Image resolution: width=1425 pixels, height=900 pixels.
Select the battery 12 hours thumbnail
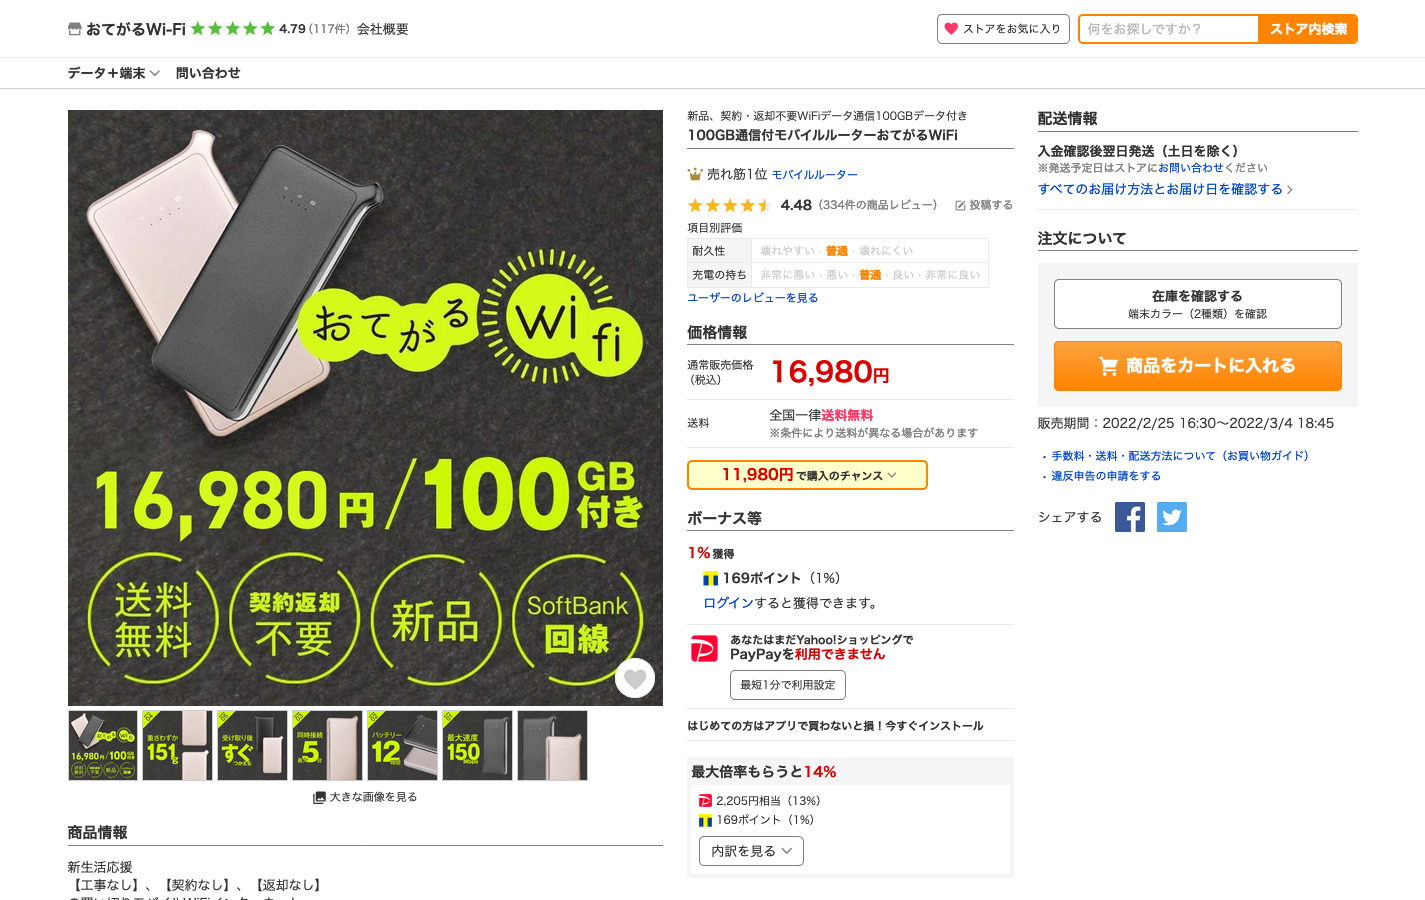click(x=402, y=746)
